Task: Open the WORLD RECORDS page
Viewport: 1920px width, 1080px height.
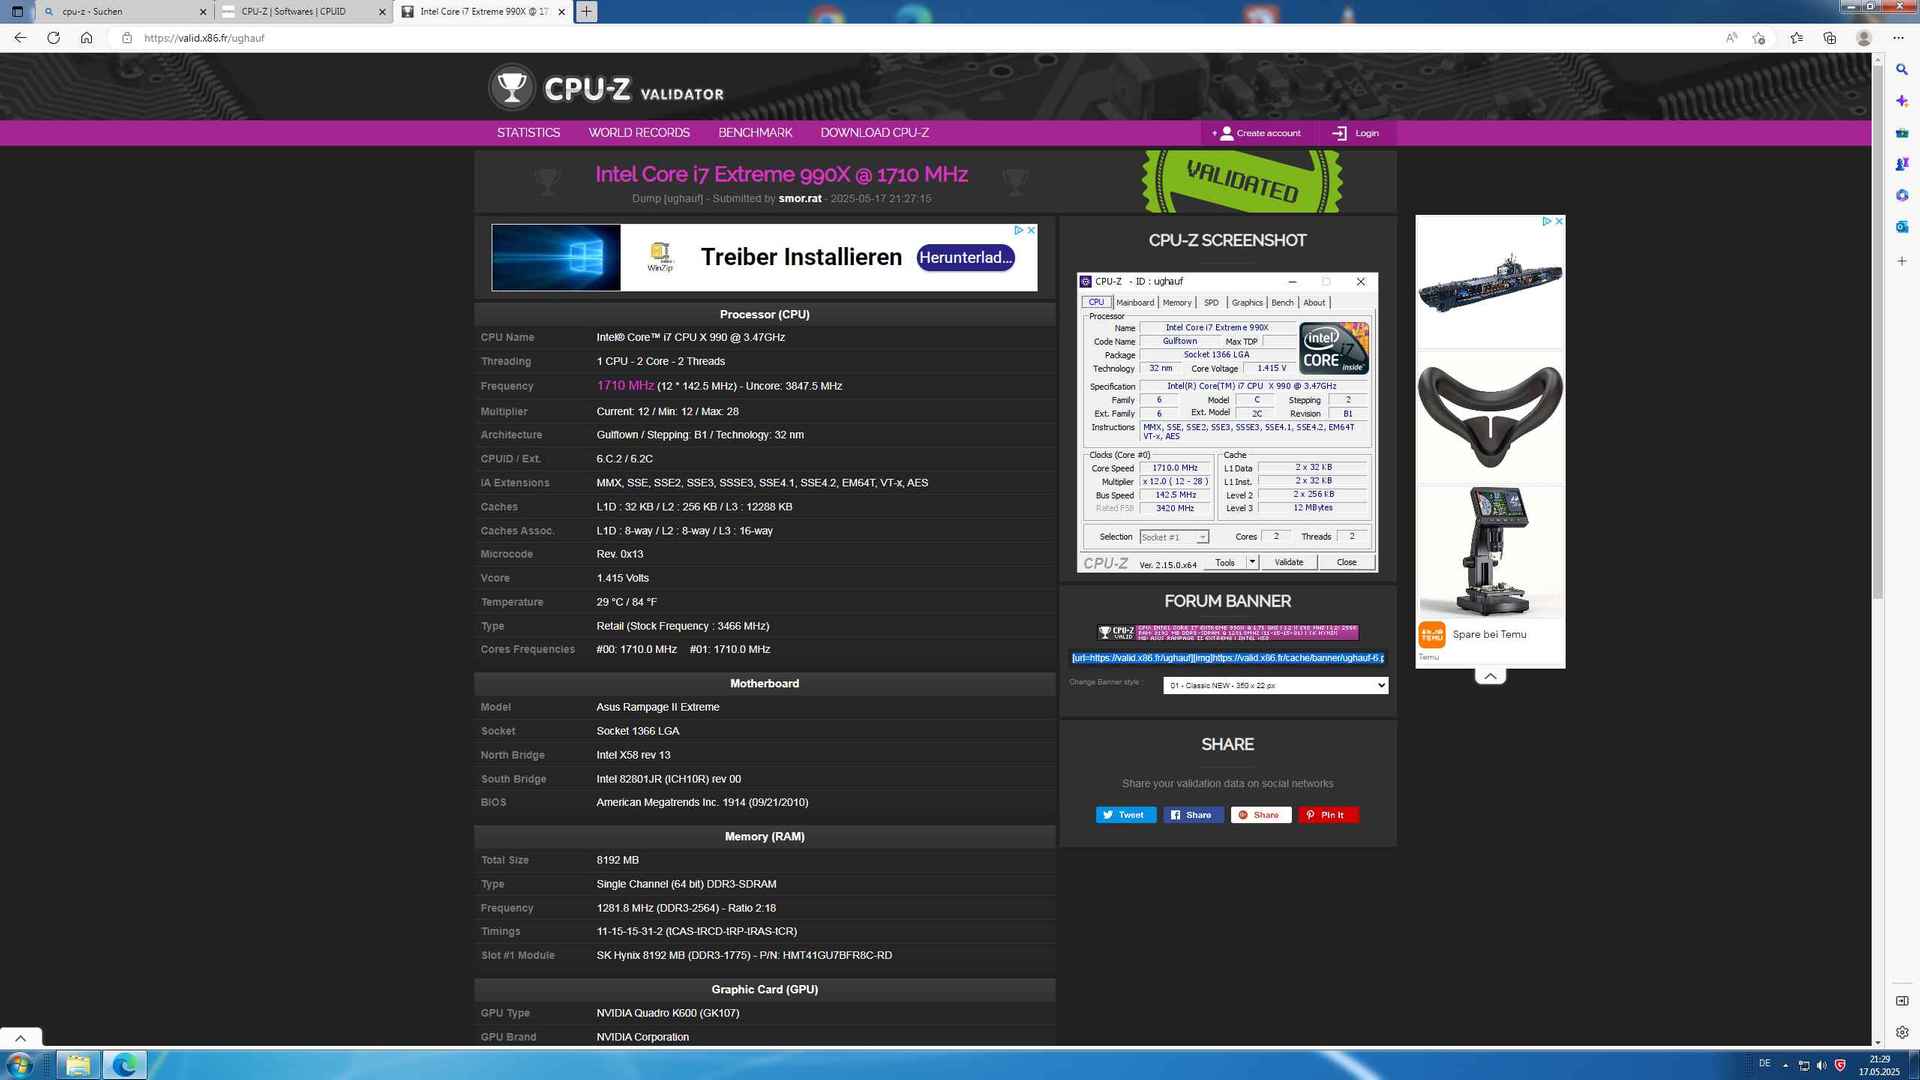Action: (639, 133)
